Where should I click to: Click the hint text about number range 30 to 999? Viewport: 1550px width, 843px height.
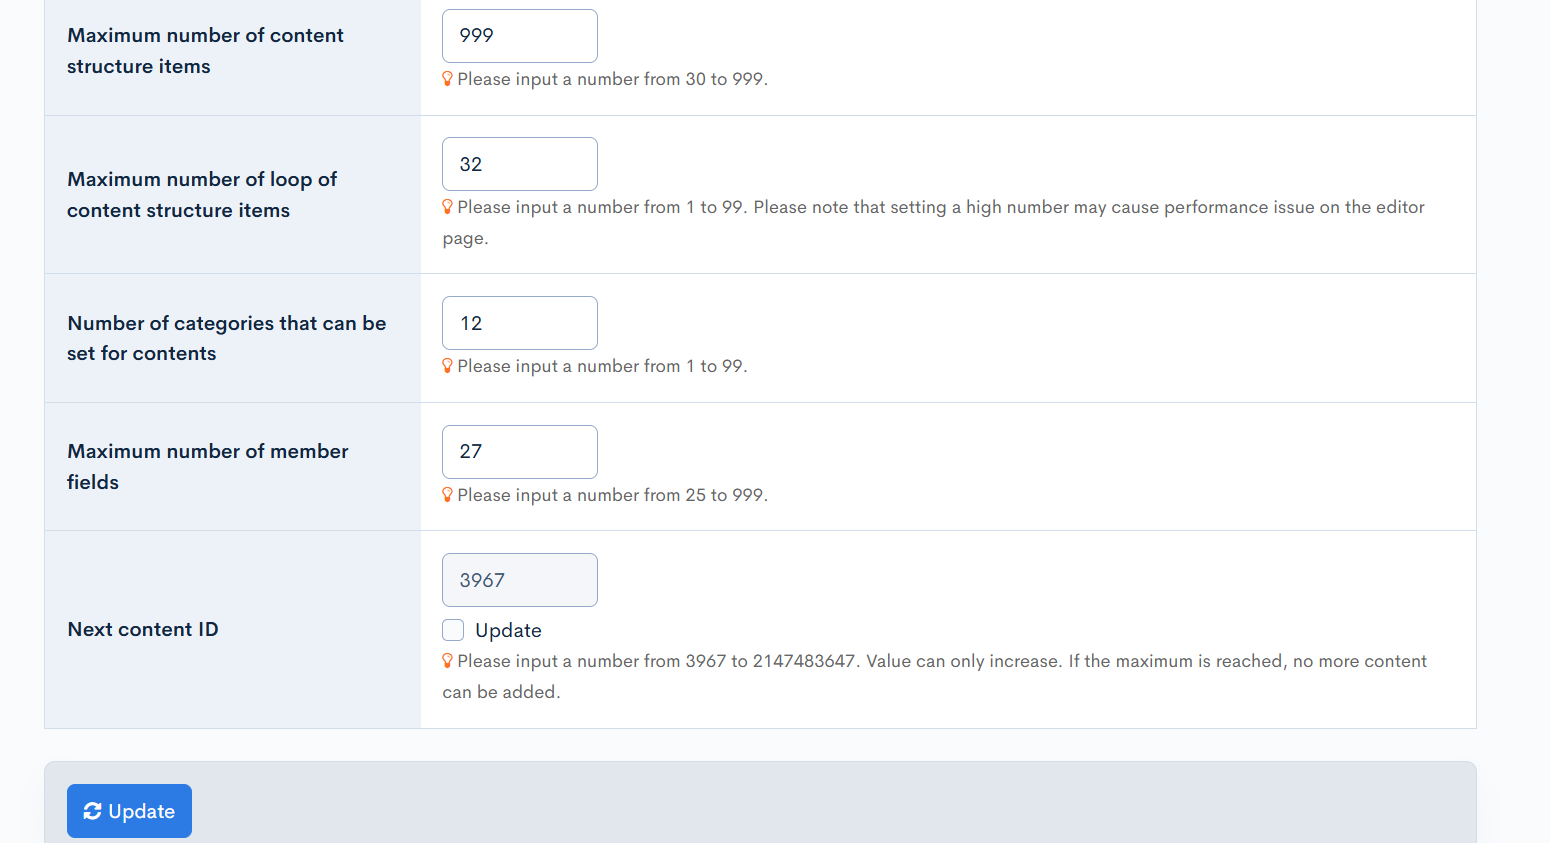coord(612,78)
